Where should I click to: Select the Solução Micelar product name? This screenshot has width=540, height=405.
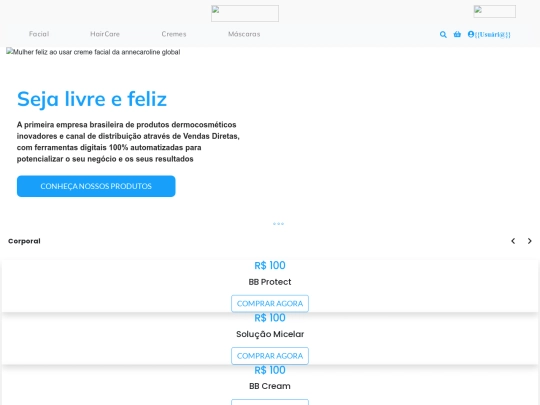(270, 334)
